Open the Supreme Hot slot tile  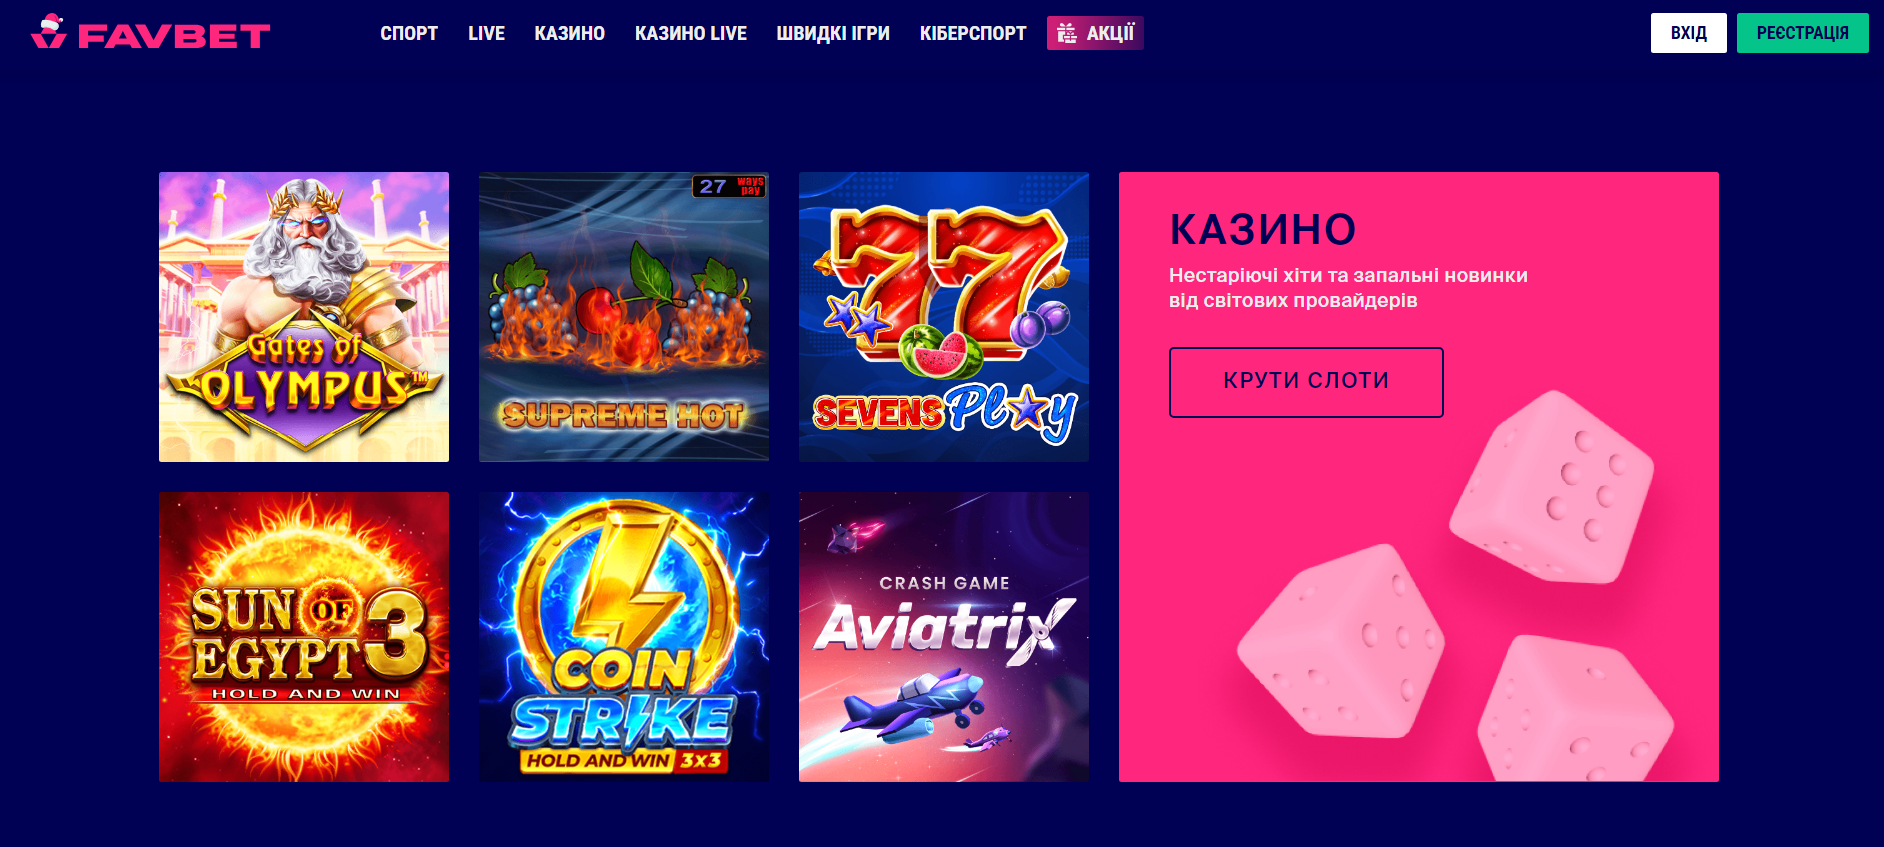click(624, 317)
